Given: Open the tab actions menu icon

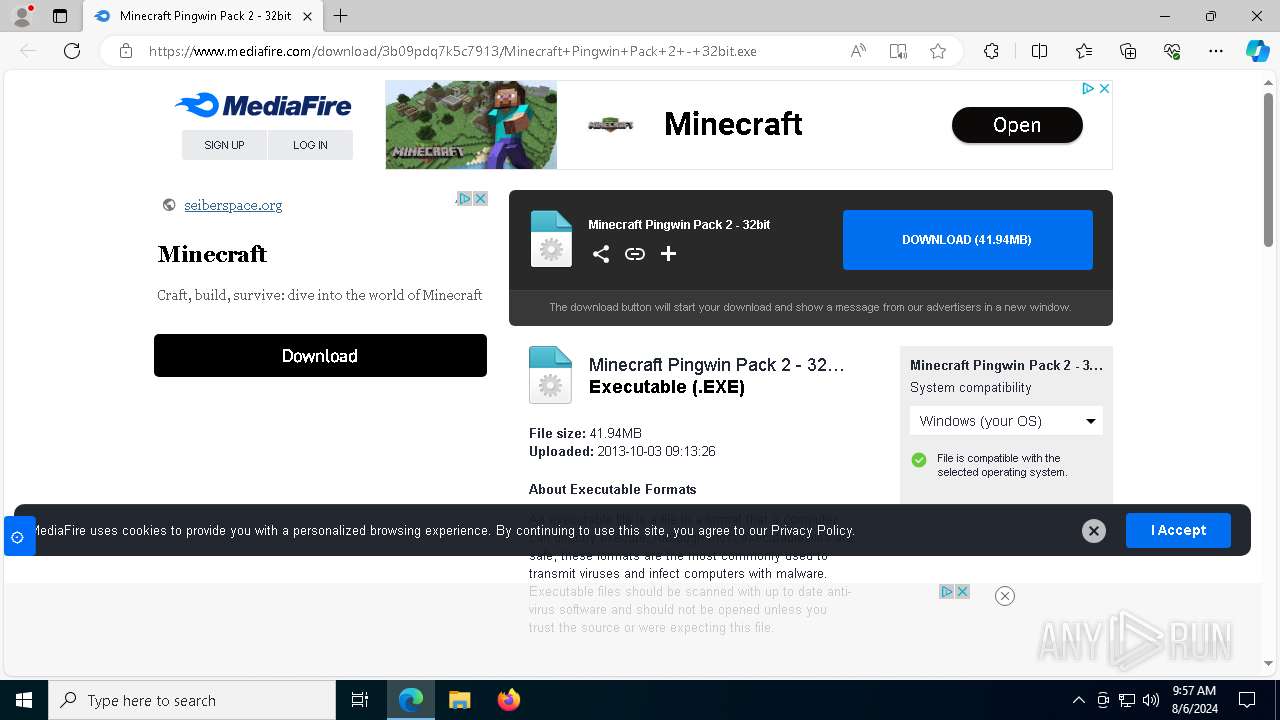Looking at the screenshot, I should [x=60, y=16].
